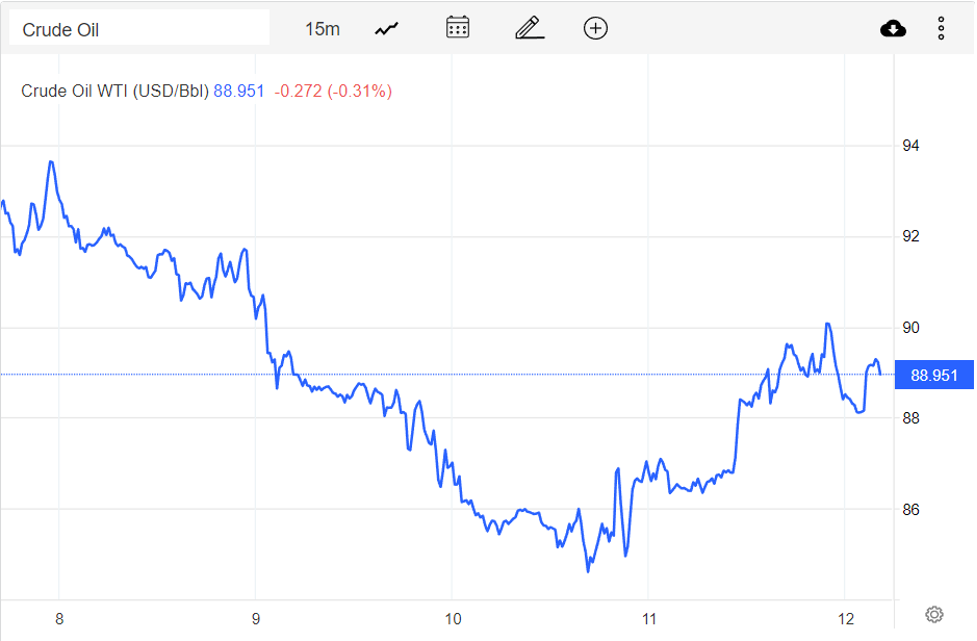Open the chart settings gear
This screenshot has width=977, height=641.
[x=934, y=613]
